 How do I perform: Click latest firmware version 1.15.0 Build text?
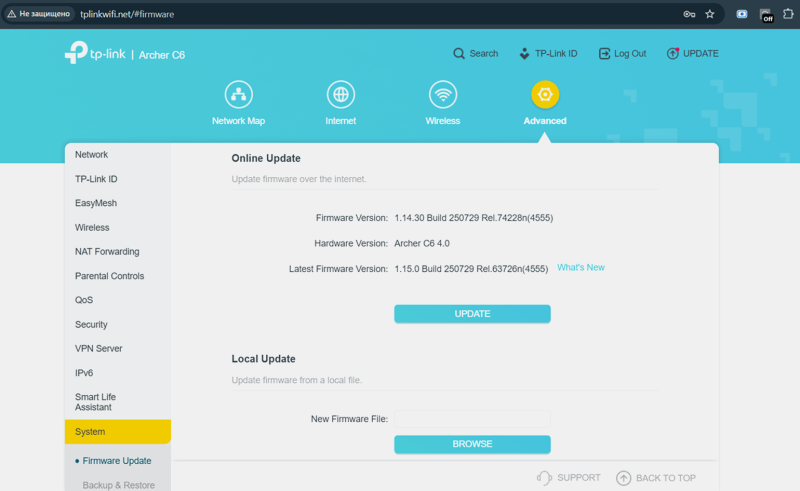471,269
